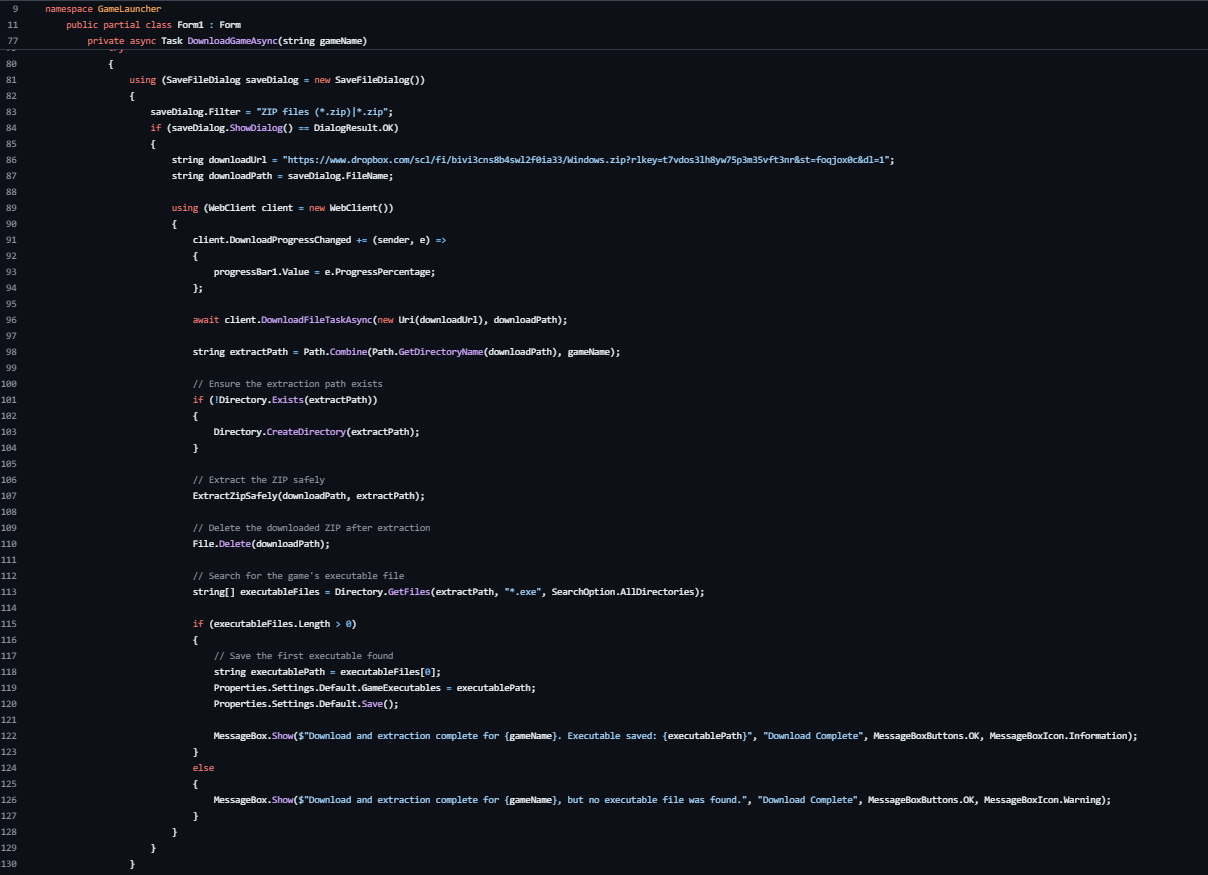Click line number 96 in the gutter
The height and width of the screenshot is (875, 1208).
(11, 320)
